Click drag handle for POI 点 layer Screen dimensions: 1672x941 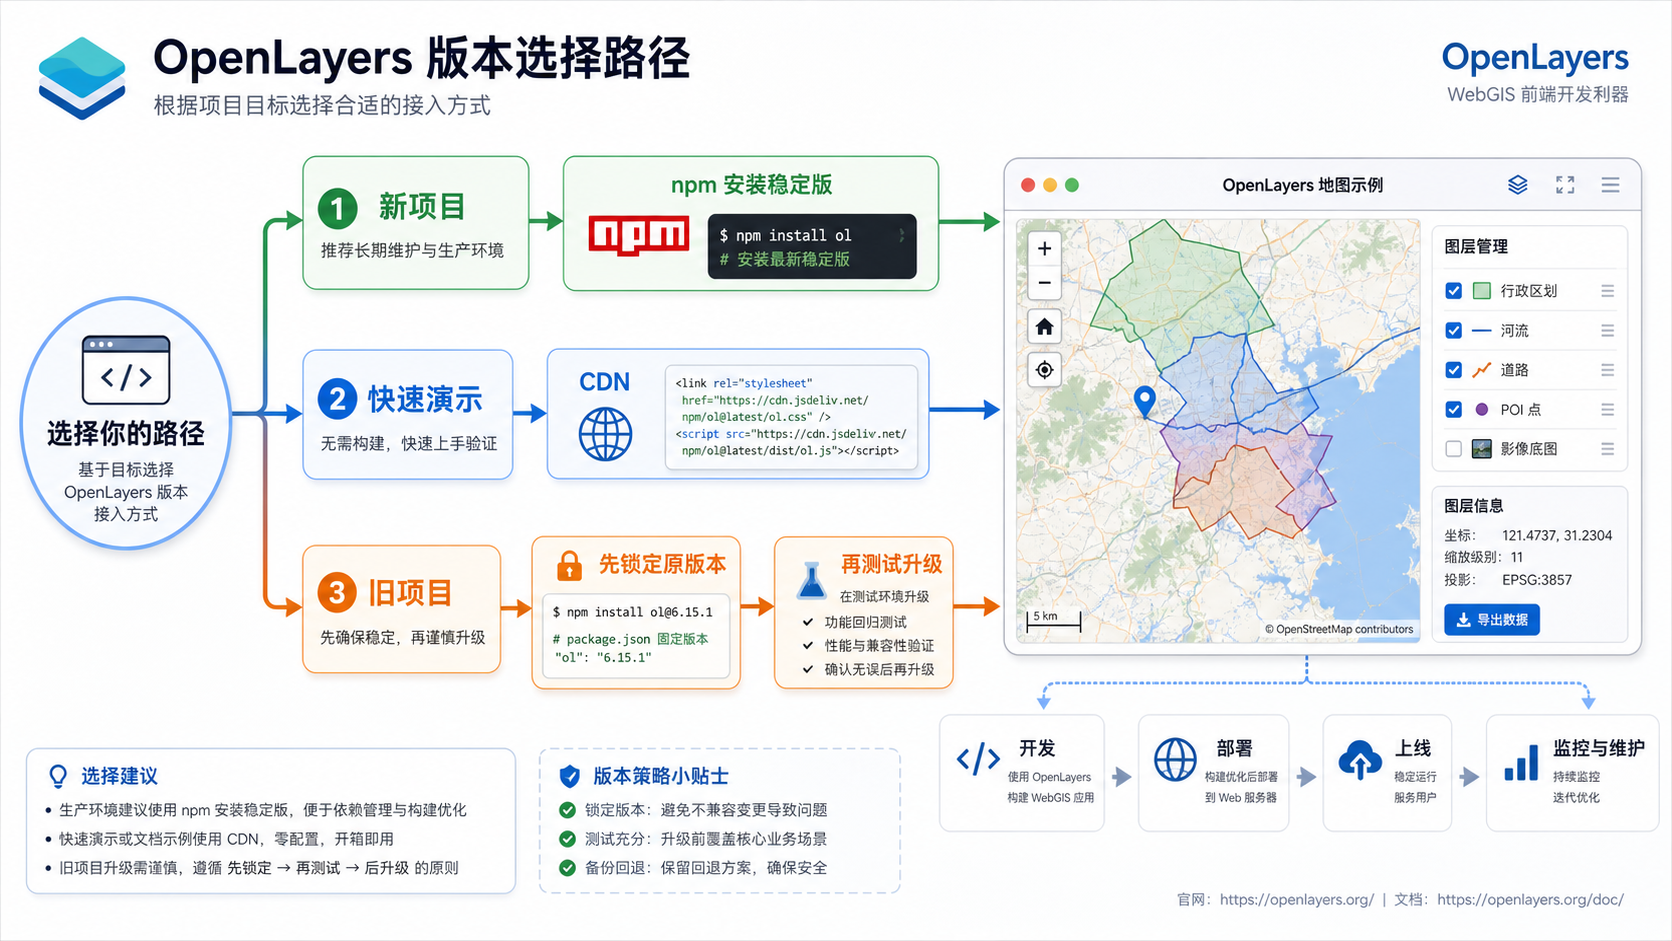(1607, 409)
